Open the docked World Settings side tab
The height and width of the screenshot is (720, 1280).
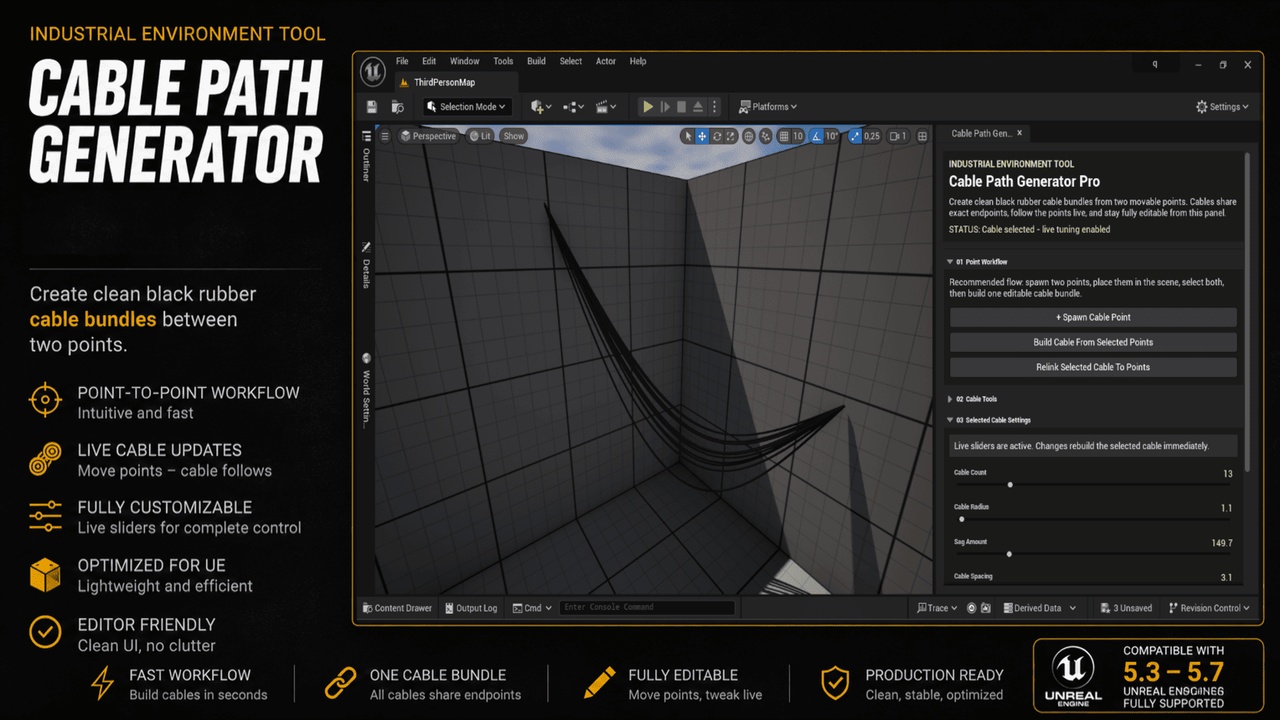(366, 390)
